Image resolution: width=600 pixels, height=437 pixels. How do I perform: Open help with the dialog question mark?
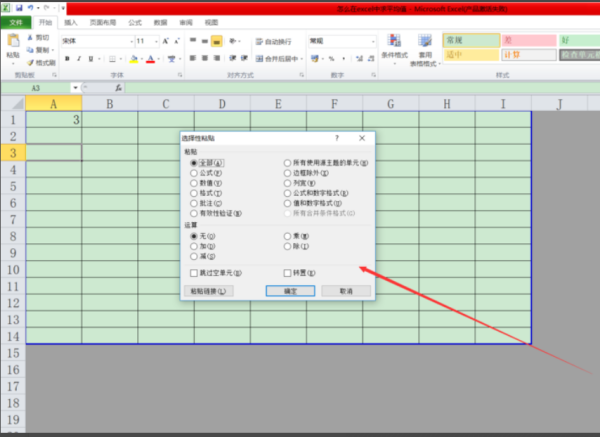tap(337, 138)
